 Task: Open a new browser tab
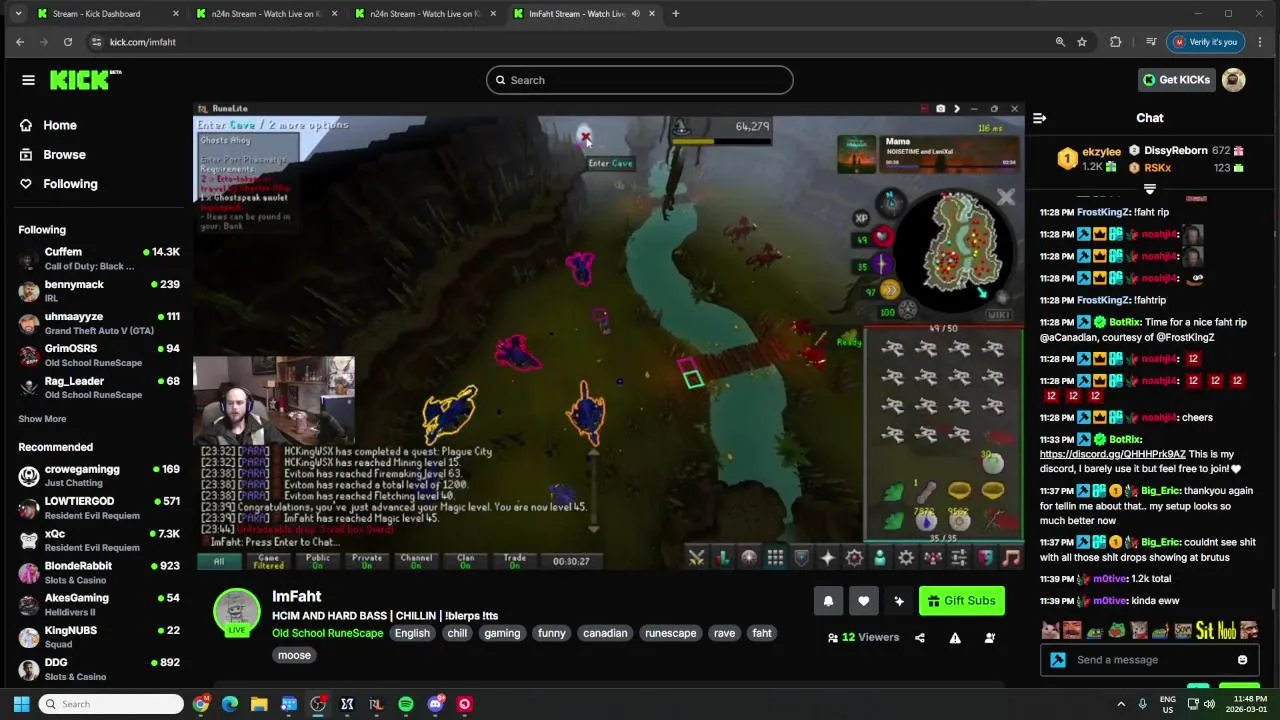pos(676,14)
